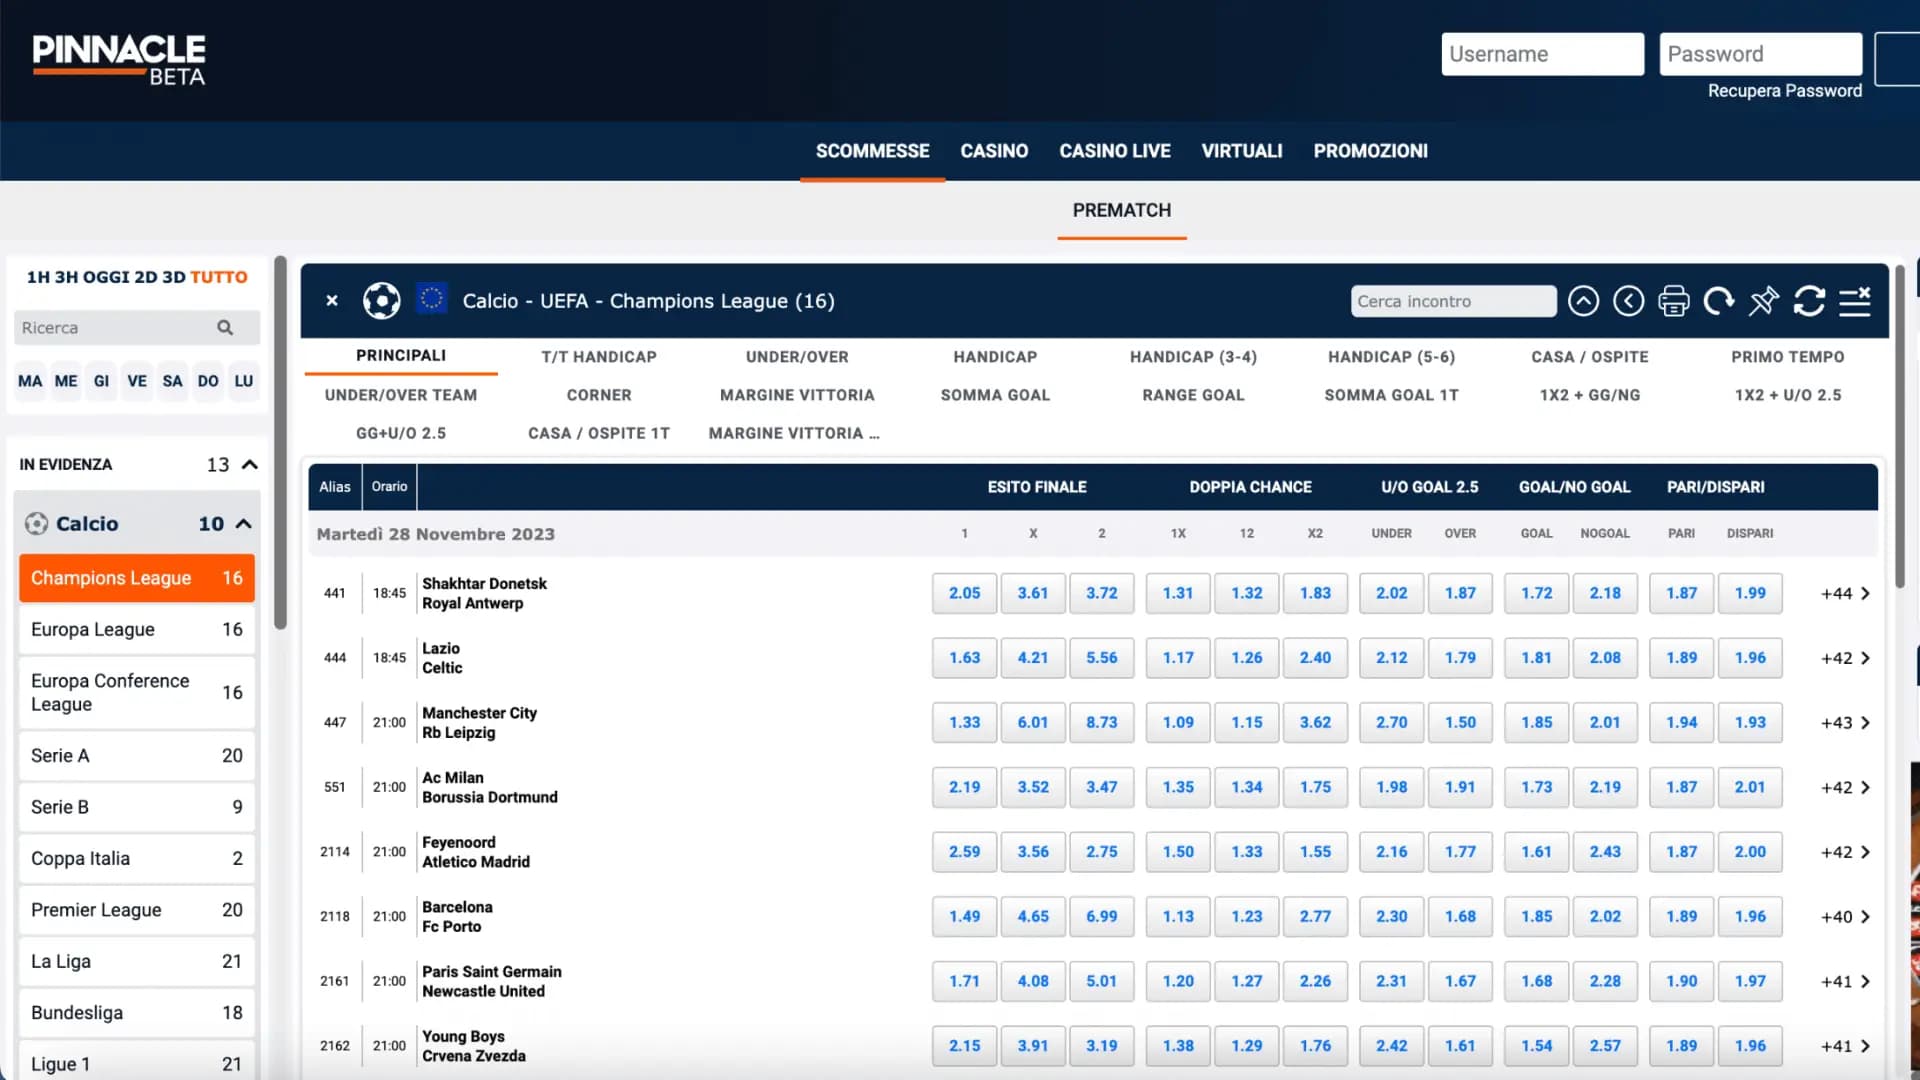Click the pin icon in league header

pos(1763,301)
